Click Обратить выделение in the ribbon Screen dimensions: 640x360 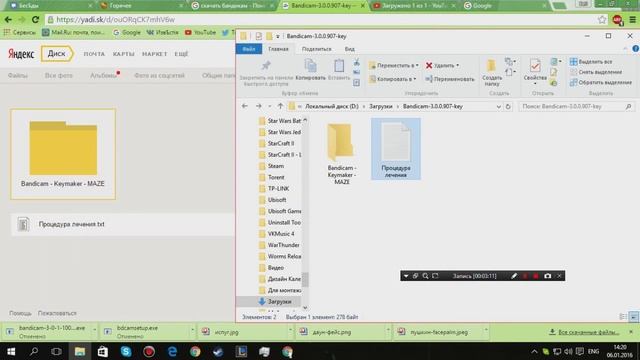click(601, 82)
